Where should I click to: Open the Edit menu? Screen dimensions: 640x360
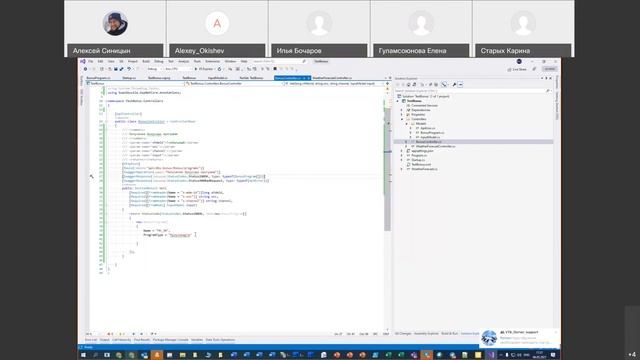(x=100, y=61)
